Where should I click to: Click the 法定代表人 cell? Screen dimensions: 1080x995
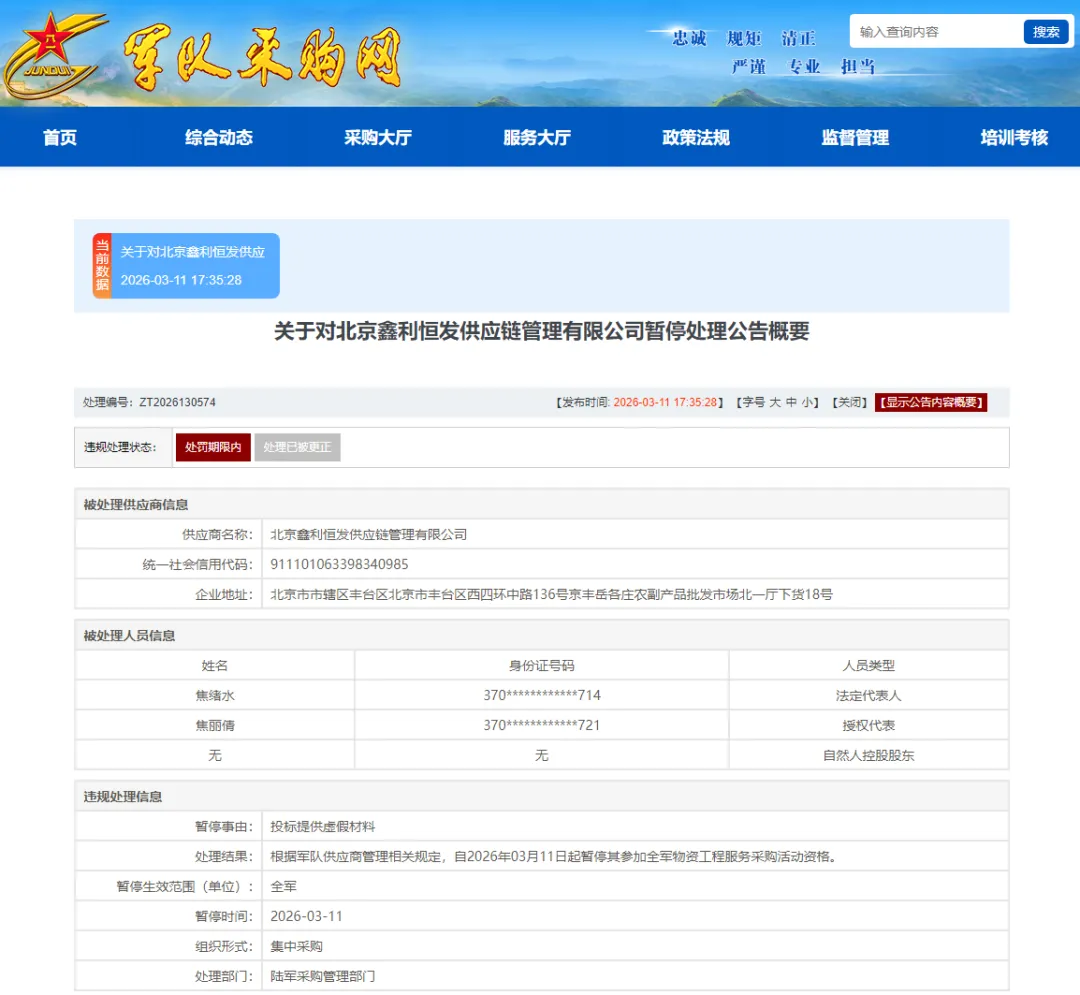[869, 695]
